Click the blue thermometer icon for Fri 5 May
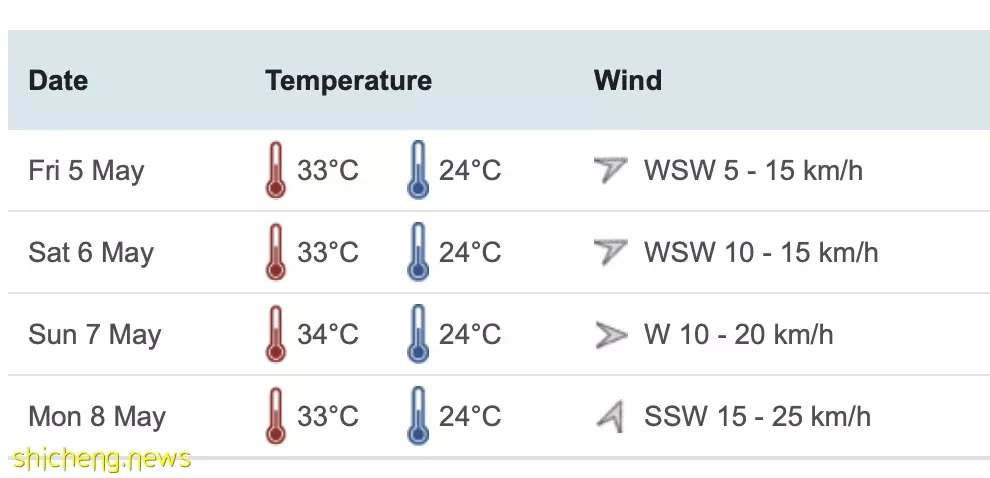Viewport: 990px width, 478px height. click(x=418, y=170)
